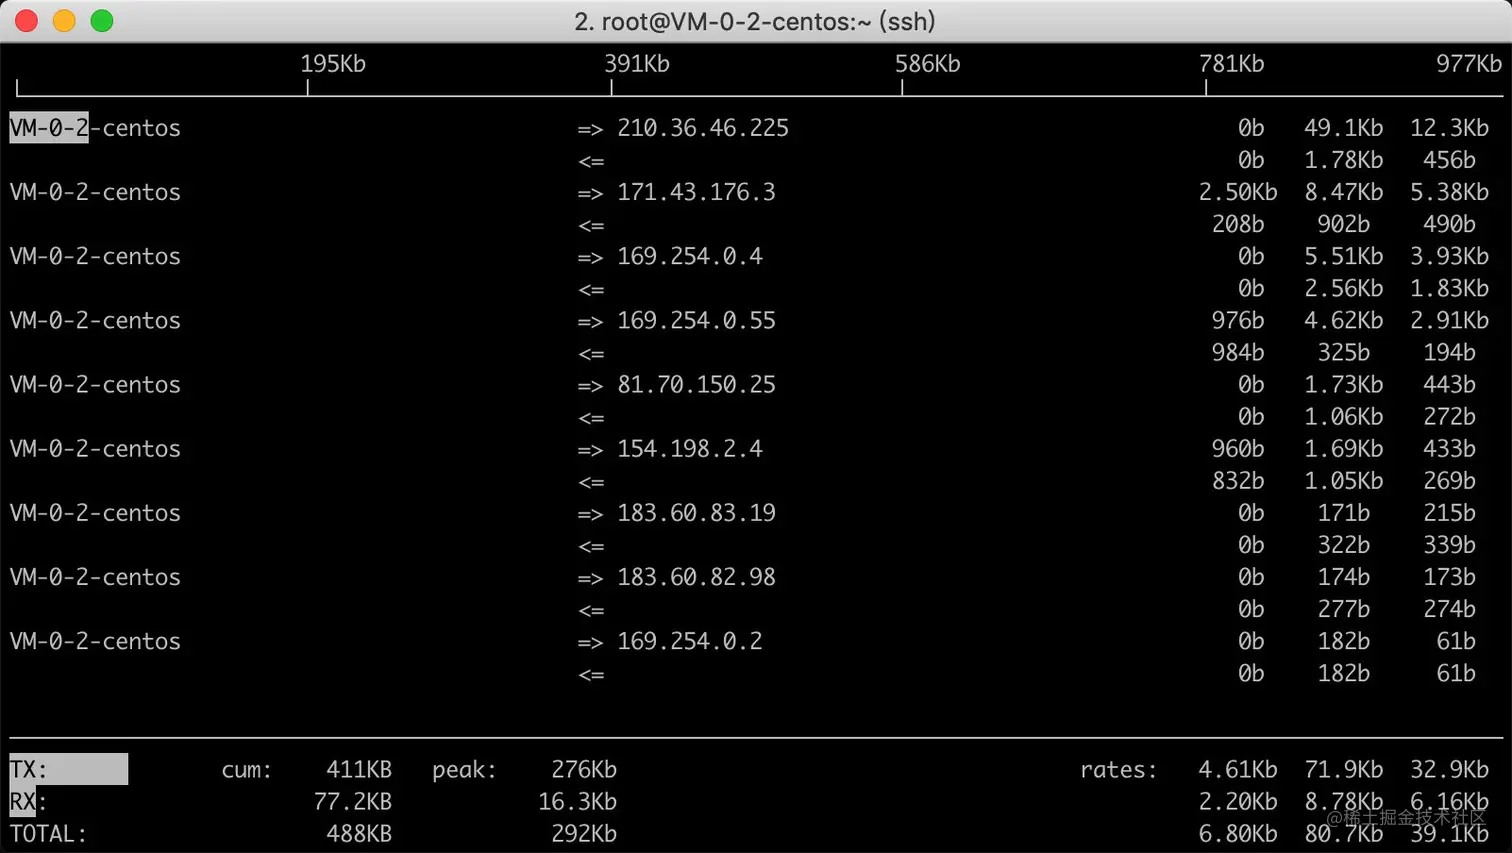Screen dimensions: 1512x853
Task: Select IP address 81.70.150.25
Action: [696, 384]
